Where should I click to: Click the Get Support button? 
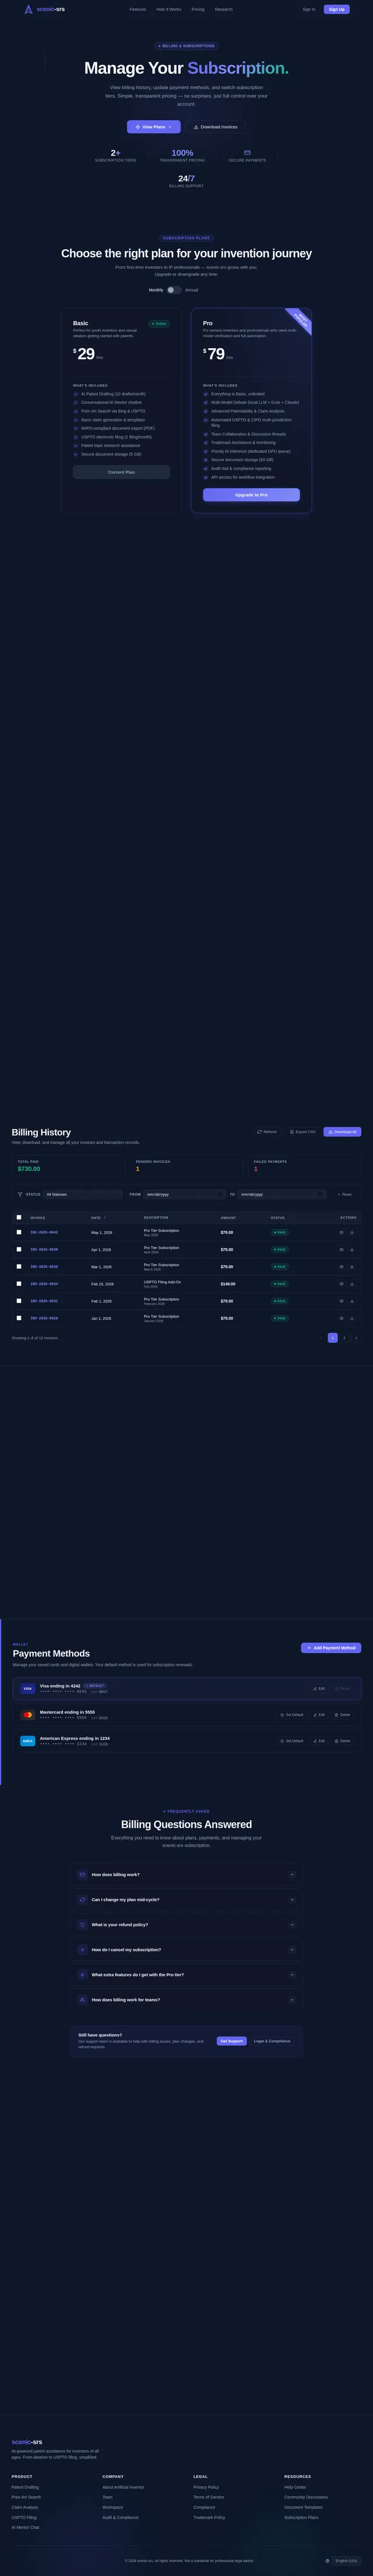(x=232, y=2041)
